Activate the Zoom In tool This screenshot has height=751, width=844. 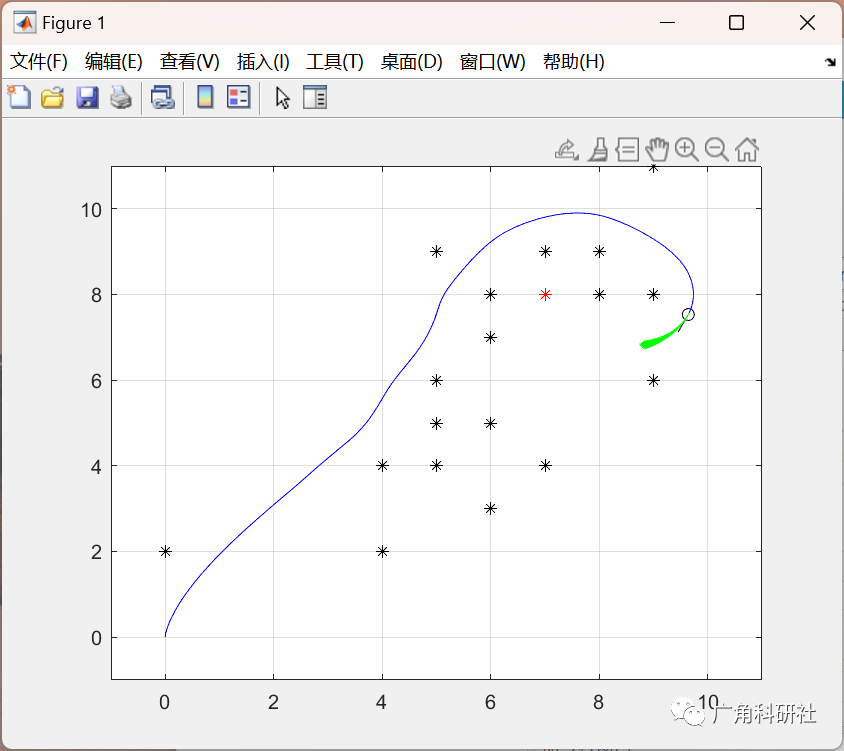point(687,150)
